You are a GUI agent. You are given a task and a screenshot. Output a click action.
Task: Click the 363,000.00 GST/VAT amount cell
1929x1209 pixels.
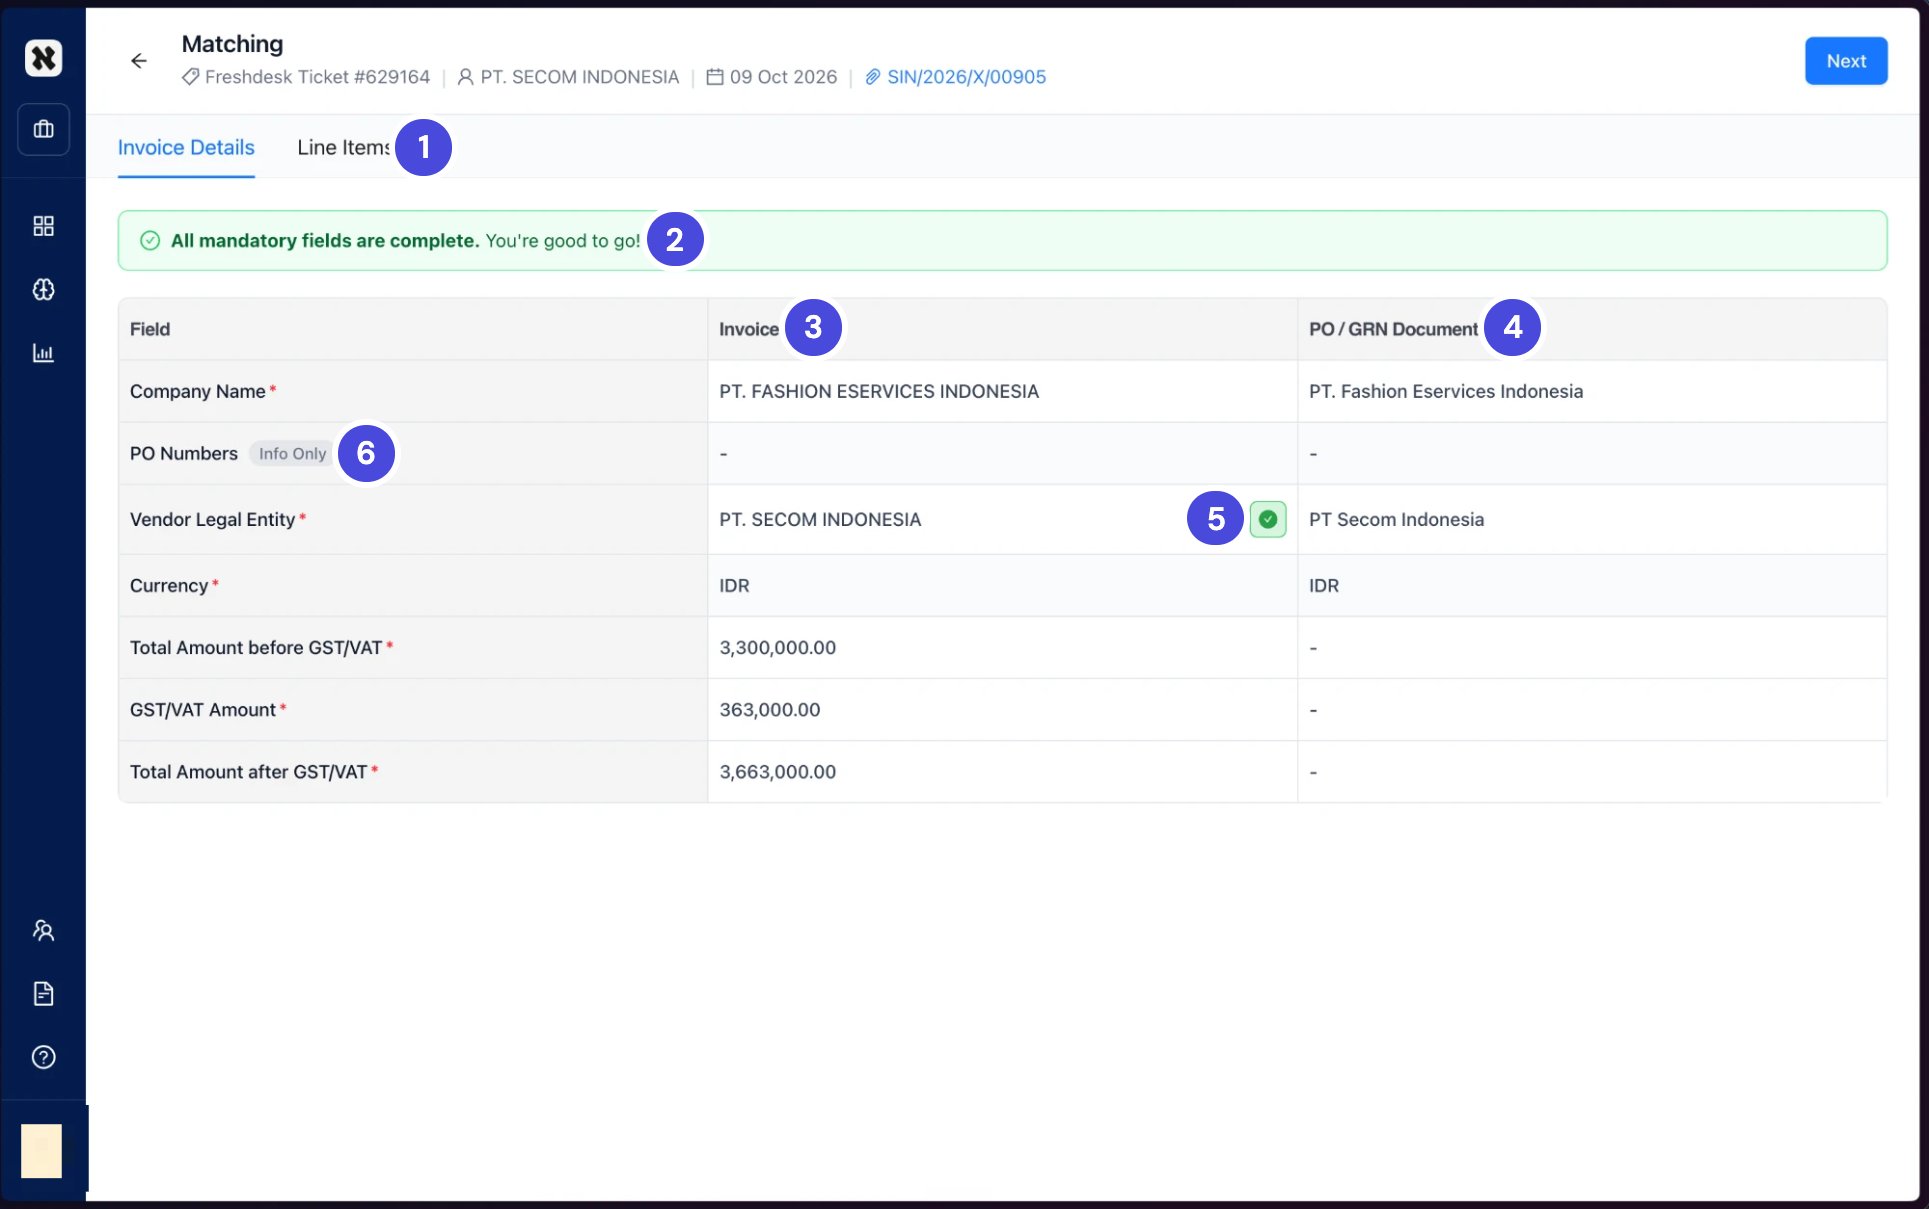1002,709
